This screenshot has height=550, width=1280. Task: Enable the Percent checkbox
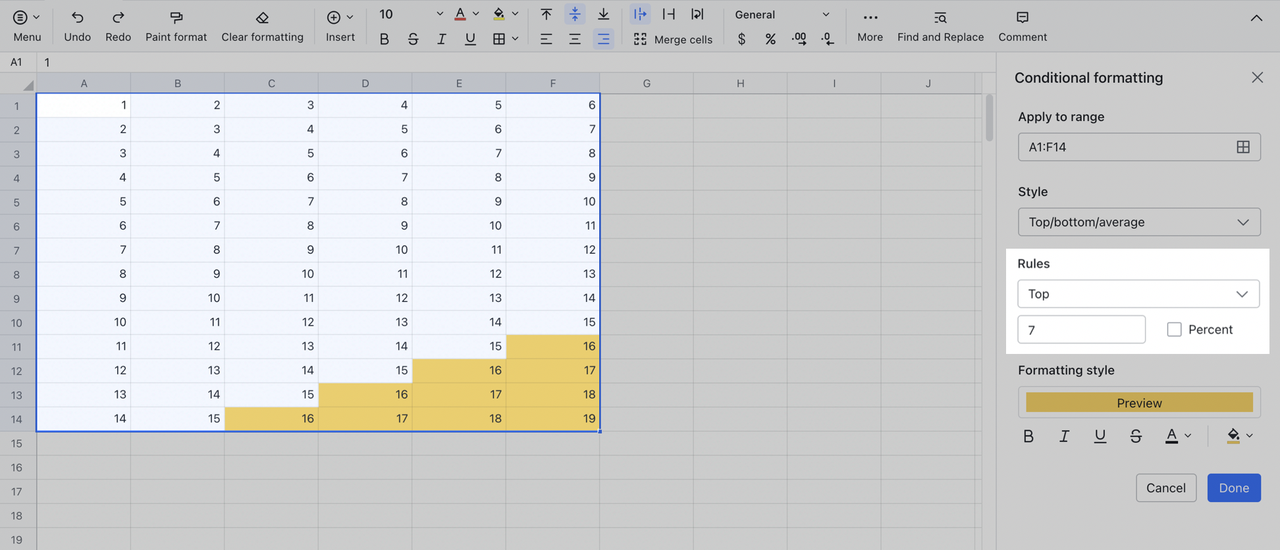[1174, 330]
